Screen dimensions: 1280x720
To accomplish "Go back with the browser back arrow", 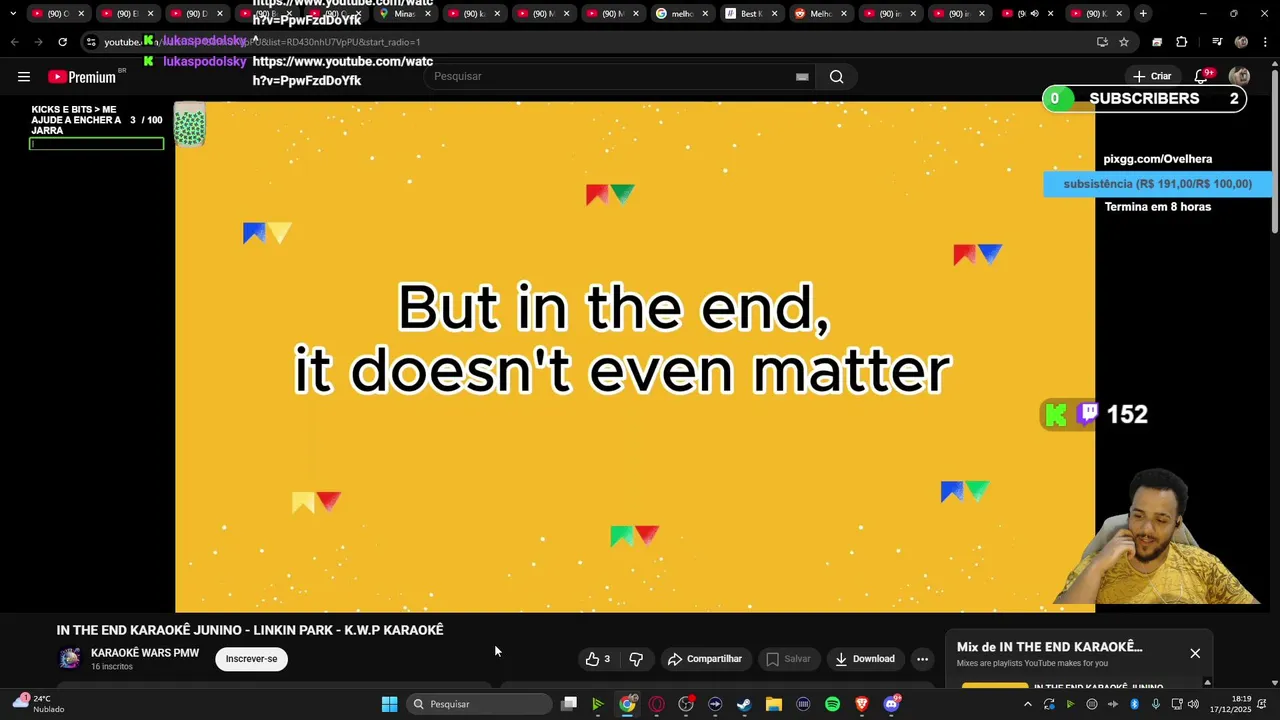I will [x=14, y=42].
